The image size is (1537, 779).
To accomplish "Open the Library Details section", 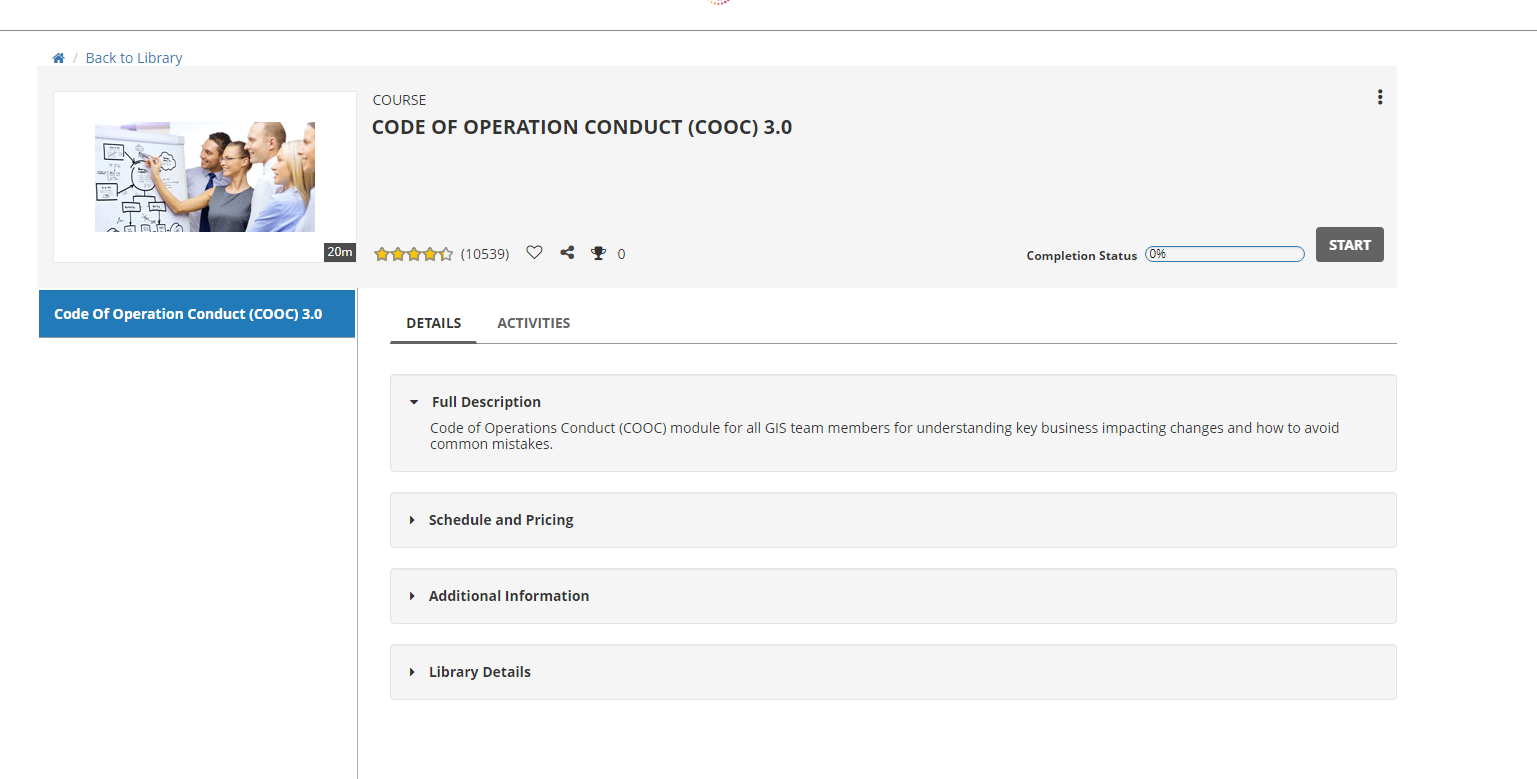I will [x=479, y=672].
